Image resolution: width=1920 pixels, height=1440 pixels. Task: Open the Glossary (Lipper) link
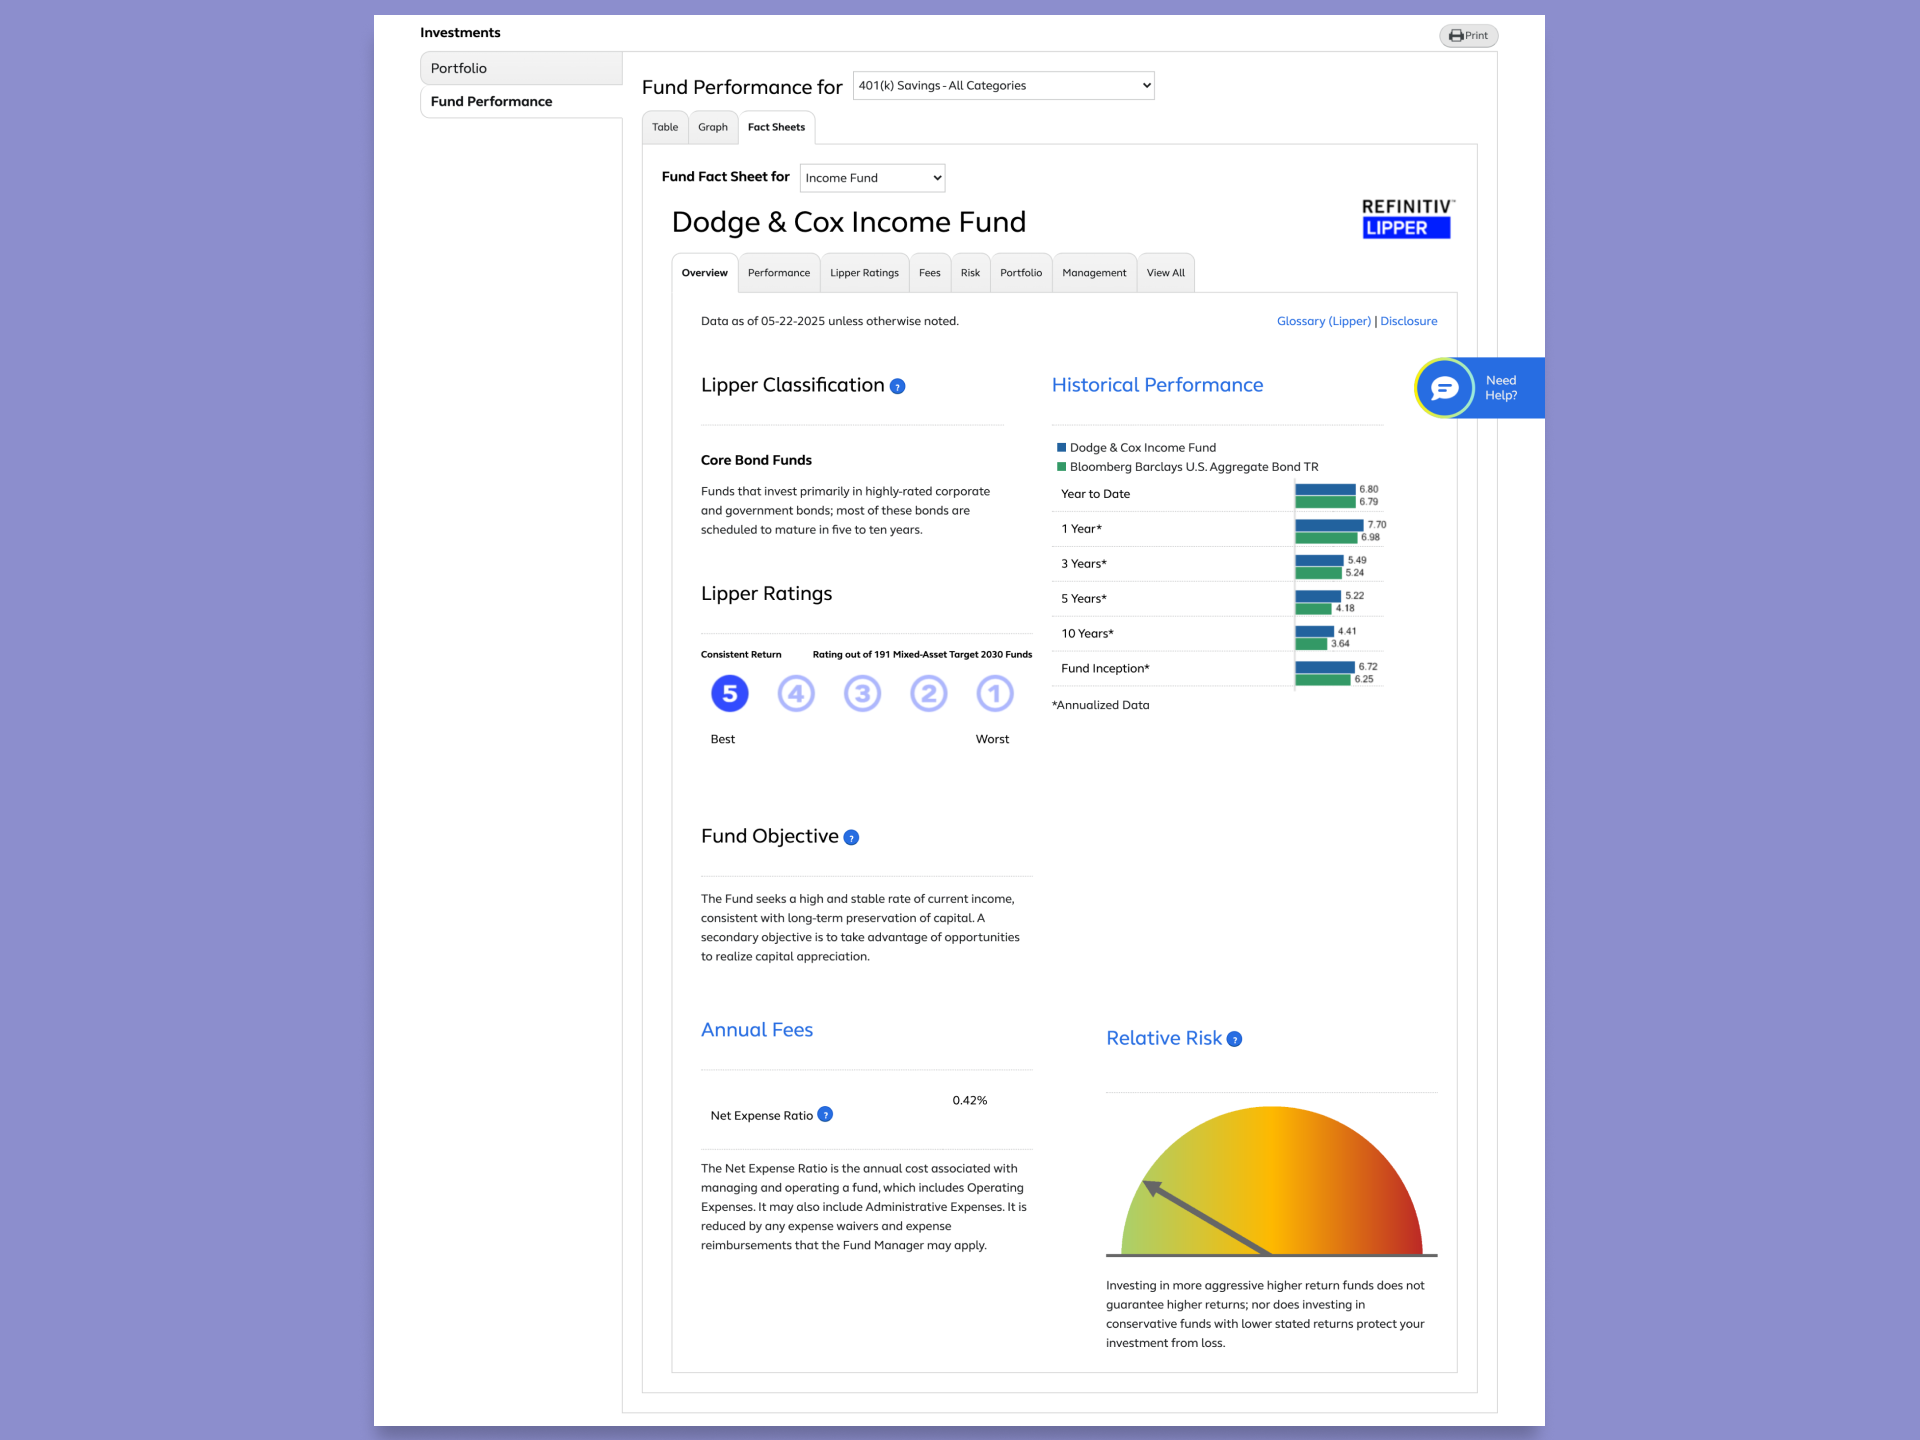[1324, 322]
